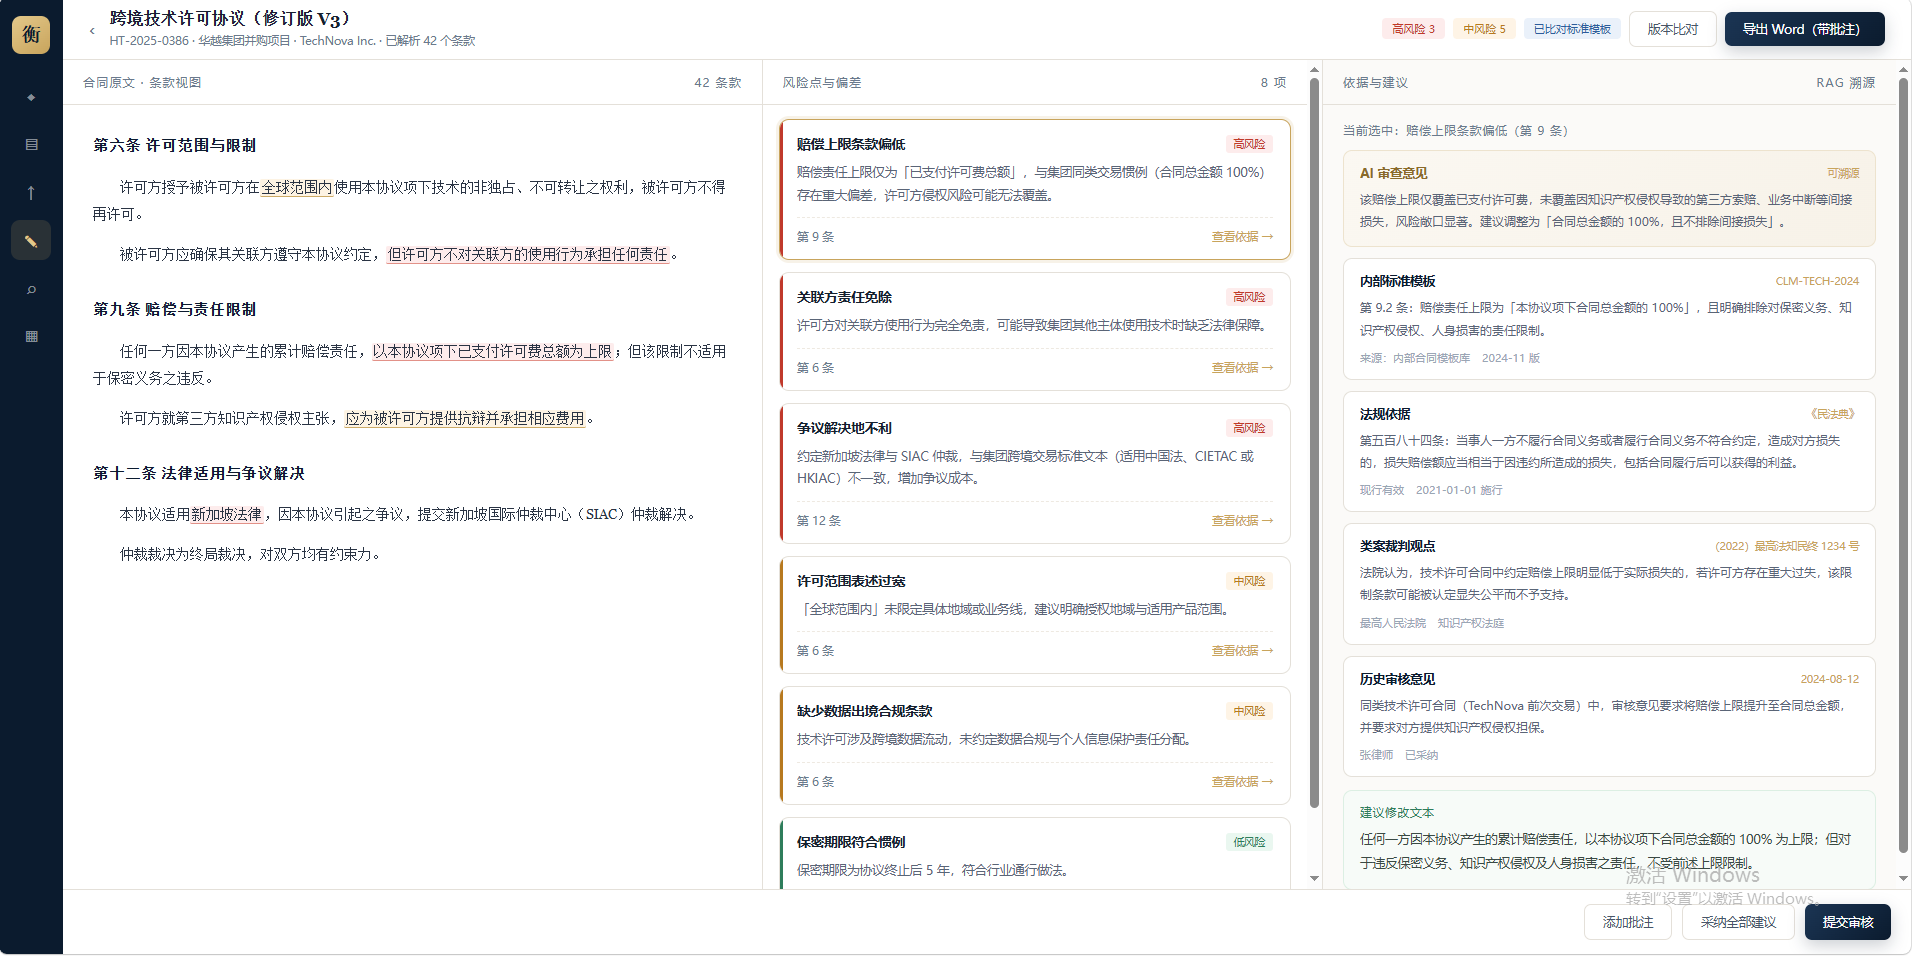Viewport: 1914px width, 957px height.
Task: Select the upward arrow upload icon in sidebar
Action: [x=31, y=193]
